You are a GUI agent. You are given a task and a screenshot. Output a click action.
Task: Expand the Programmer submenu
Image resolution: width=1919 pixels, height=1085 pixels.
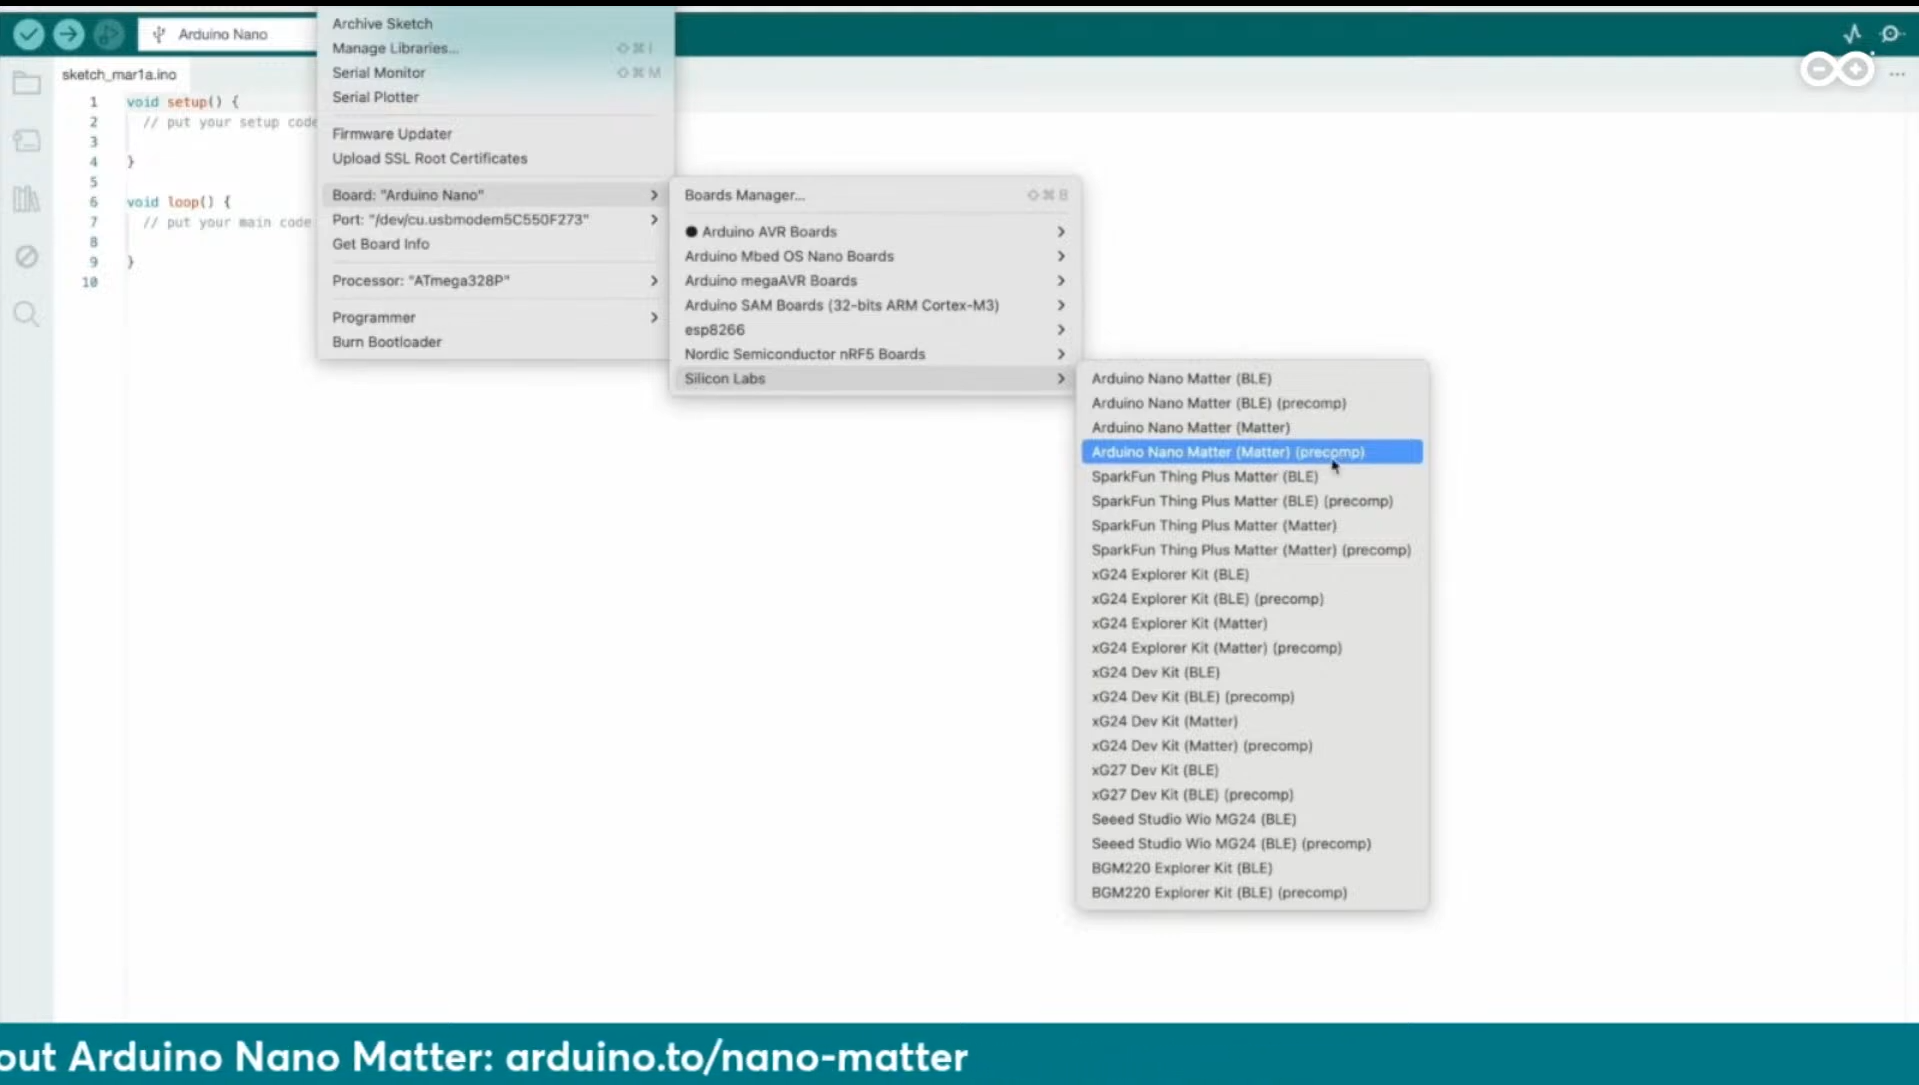pyautogui.click(x=496, y=317)
